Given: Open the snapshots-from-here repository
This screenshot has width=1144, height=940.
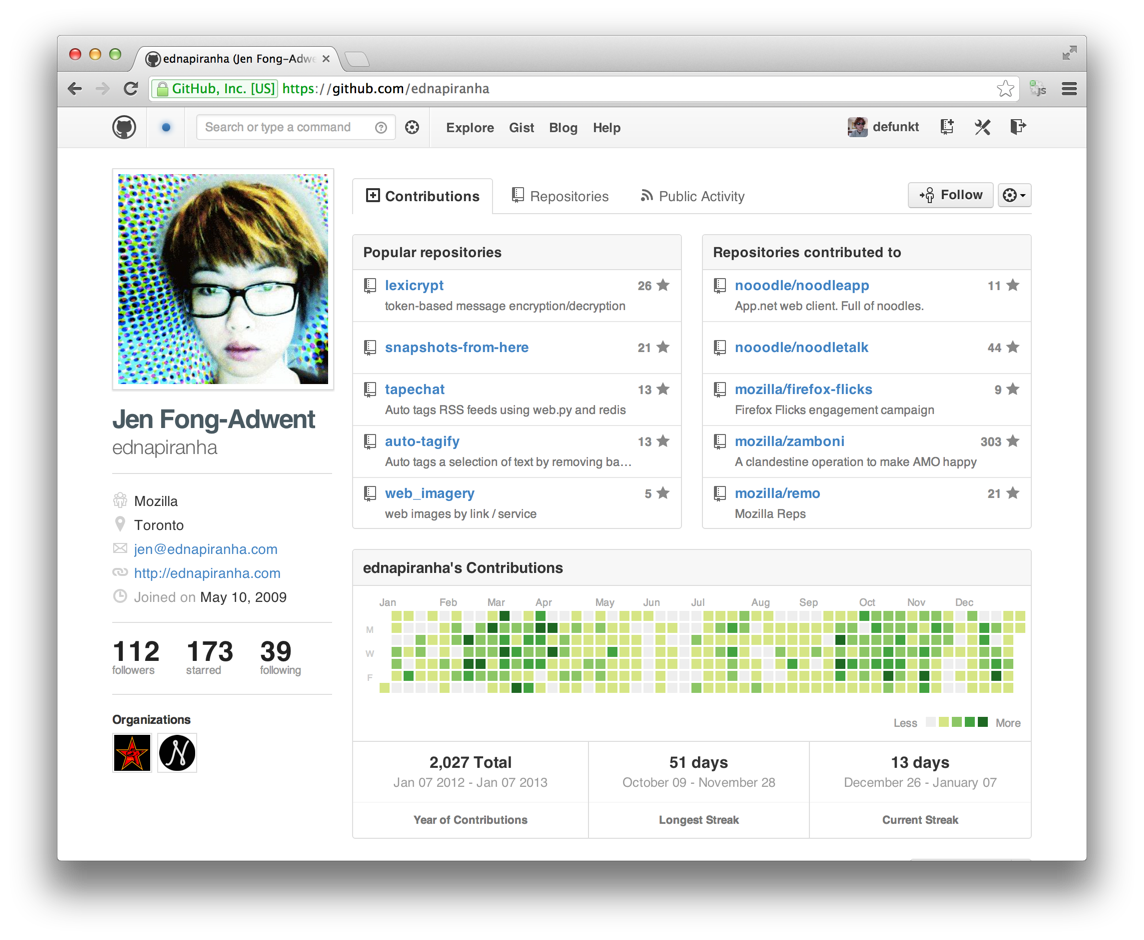Looking at the screenshot, I should (457, 347).
